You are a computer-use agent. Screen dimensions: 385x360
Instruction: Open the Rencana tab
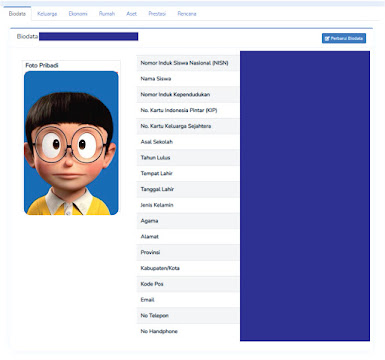[187, 14]
